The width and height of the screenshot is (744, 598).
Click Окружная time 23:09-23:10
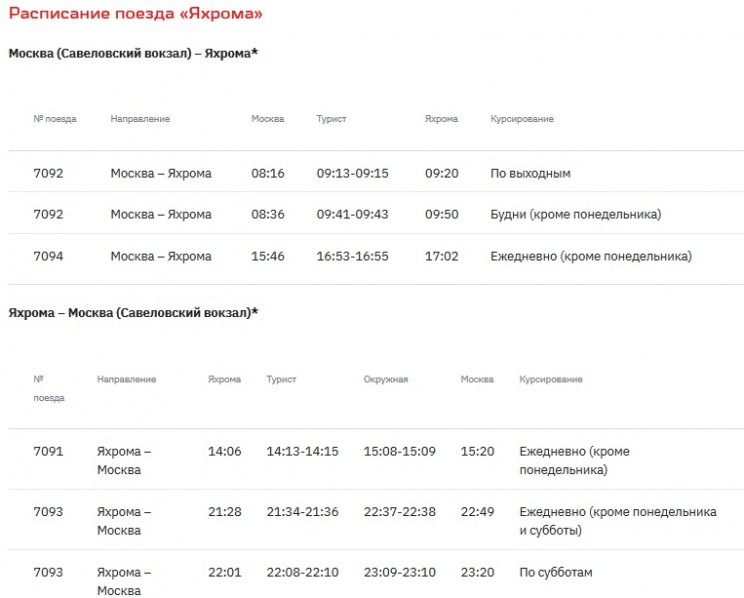(x=400, y=572)
